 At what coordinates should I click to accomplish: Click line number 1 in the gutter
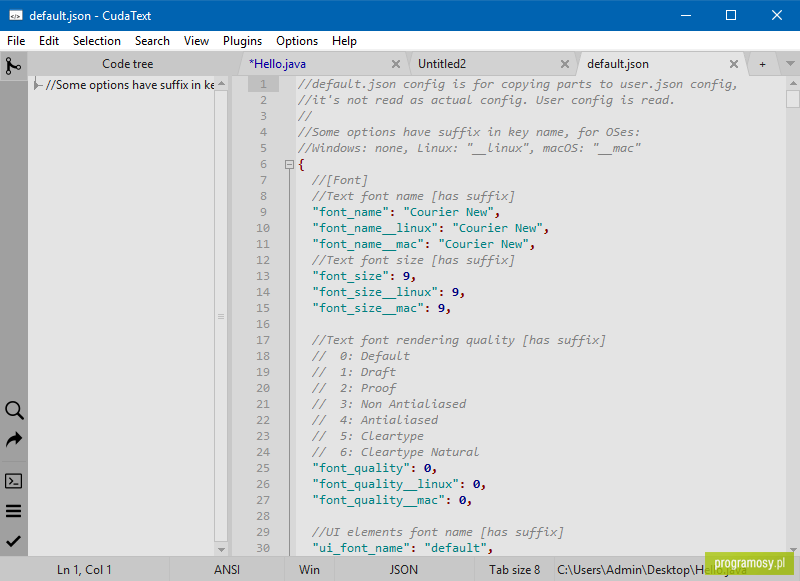(263, 84)
